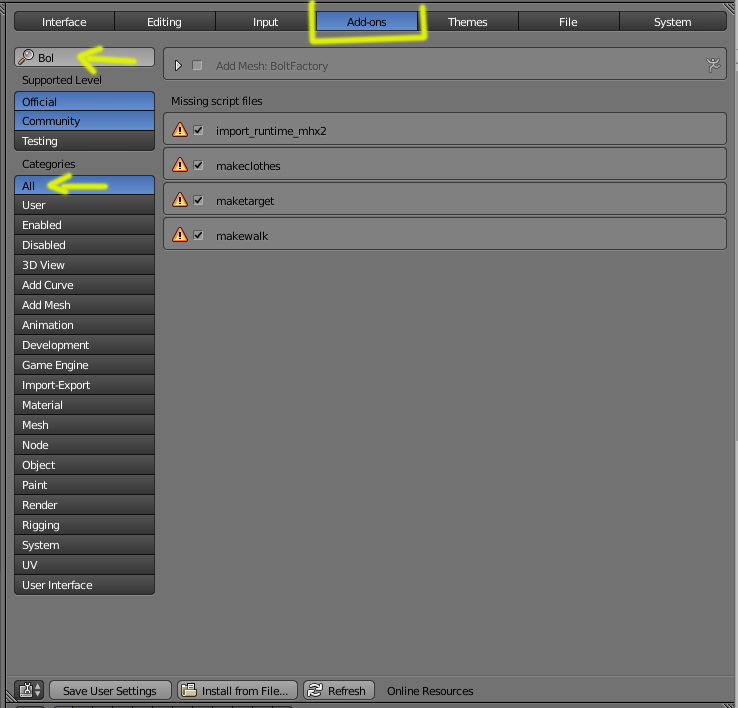The width and height of the screenshot is (738, 708).
Task: Select the User category
Action: 85,205
